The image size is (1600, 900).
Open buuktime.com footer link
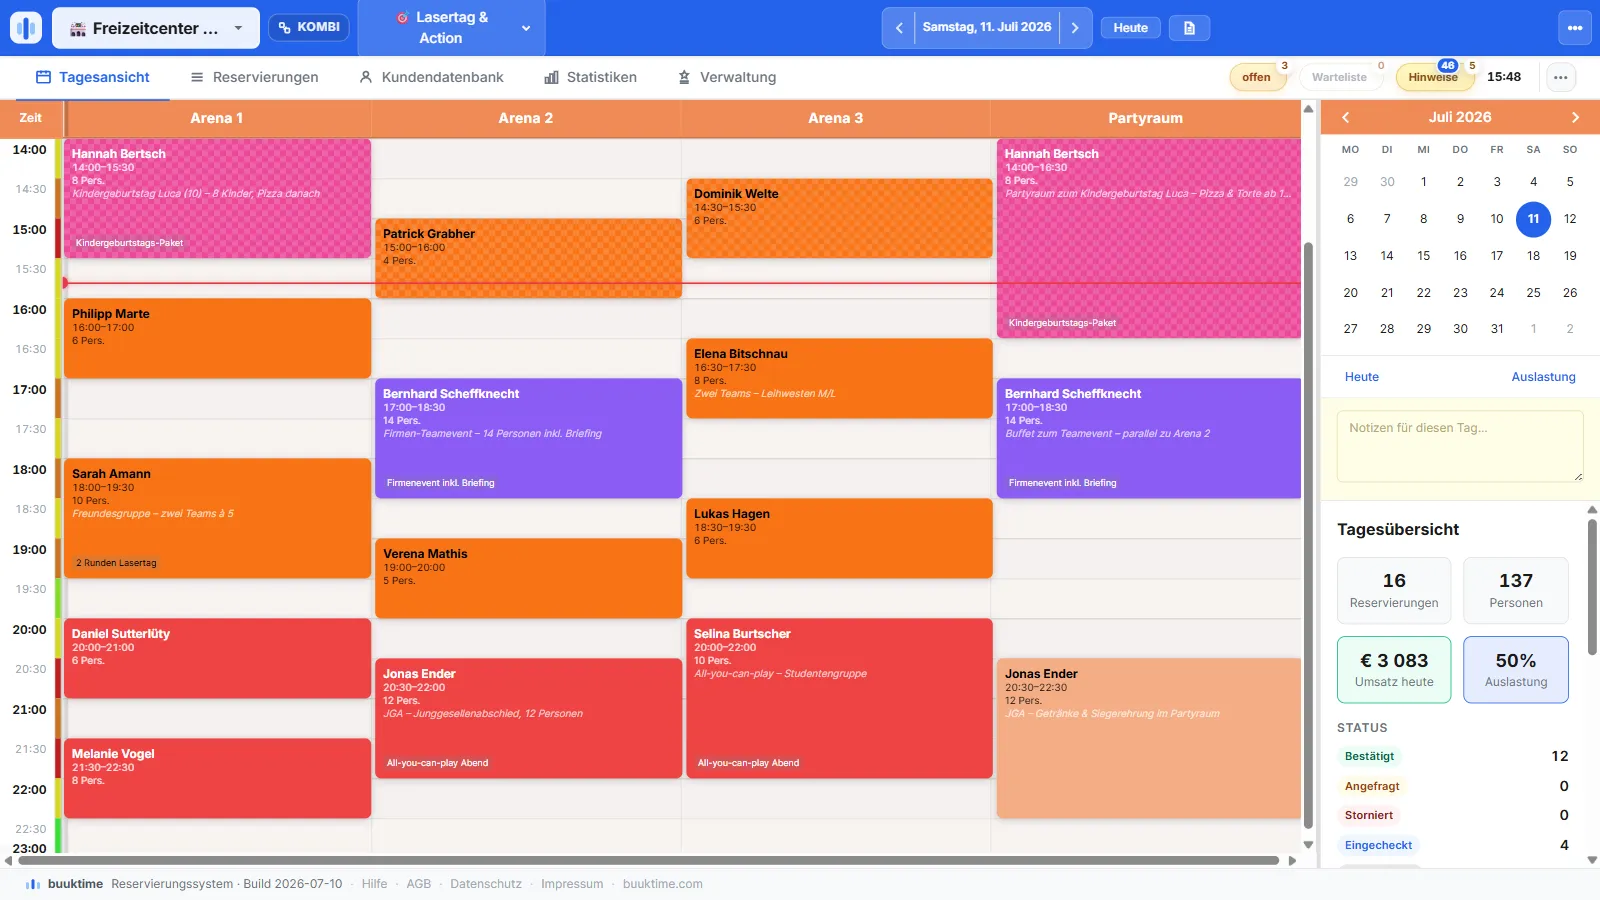point(663,884)
